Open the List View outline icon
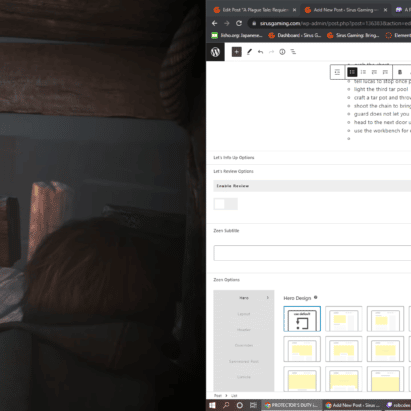This screenshot has height=411, width=411. [293, 52]
